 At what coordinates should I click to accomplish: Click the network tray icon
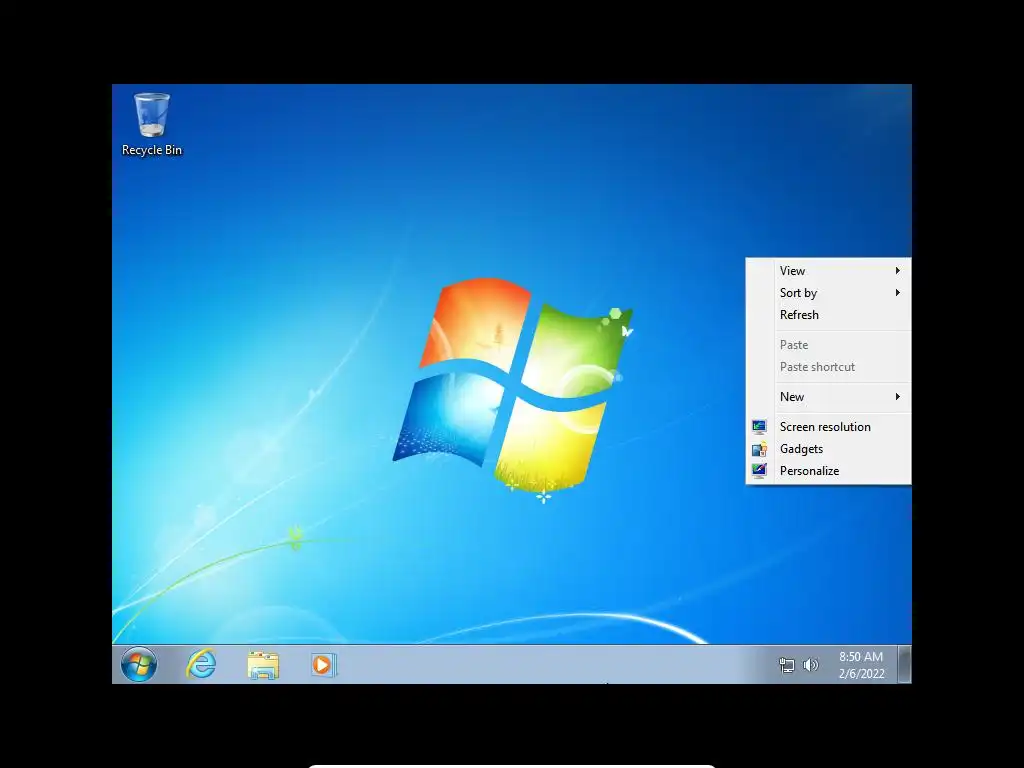point(787,665)
